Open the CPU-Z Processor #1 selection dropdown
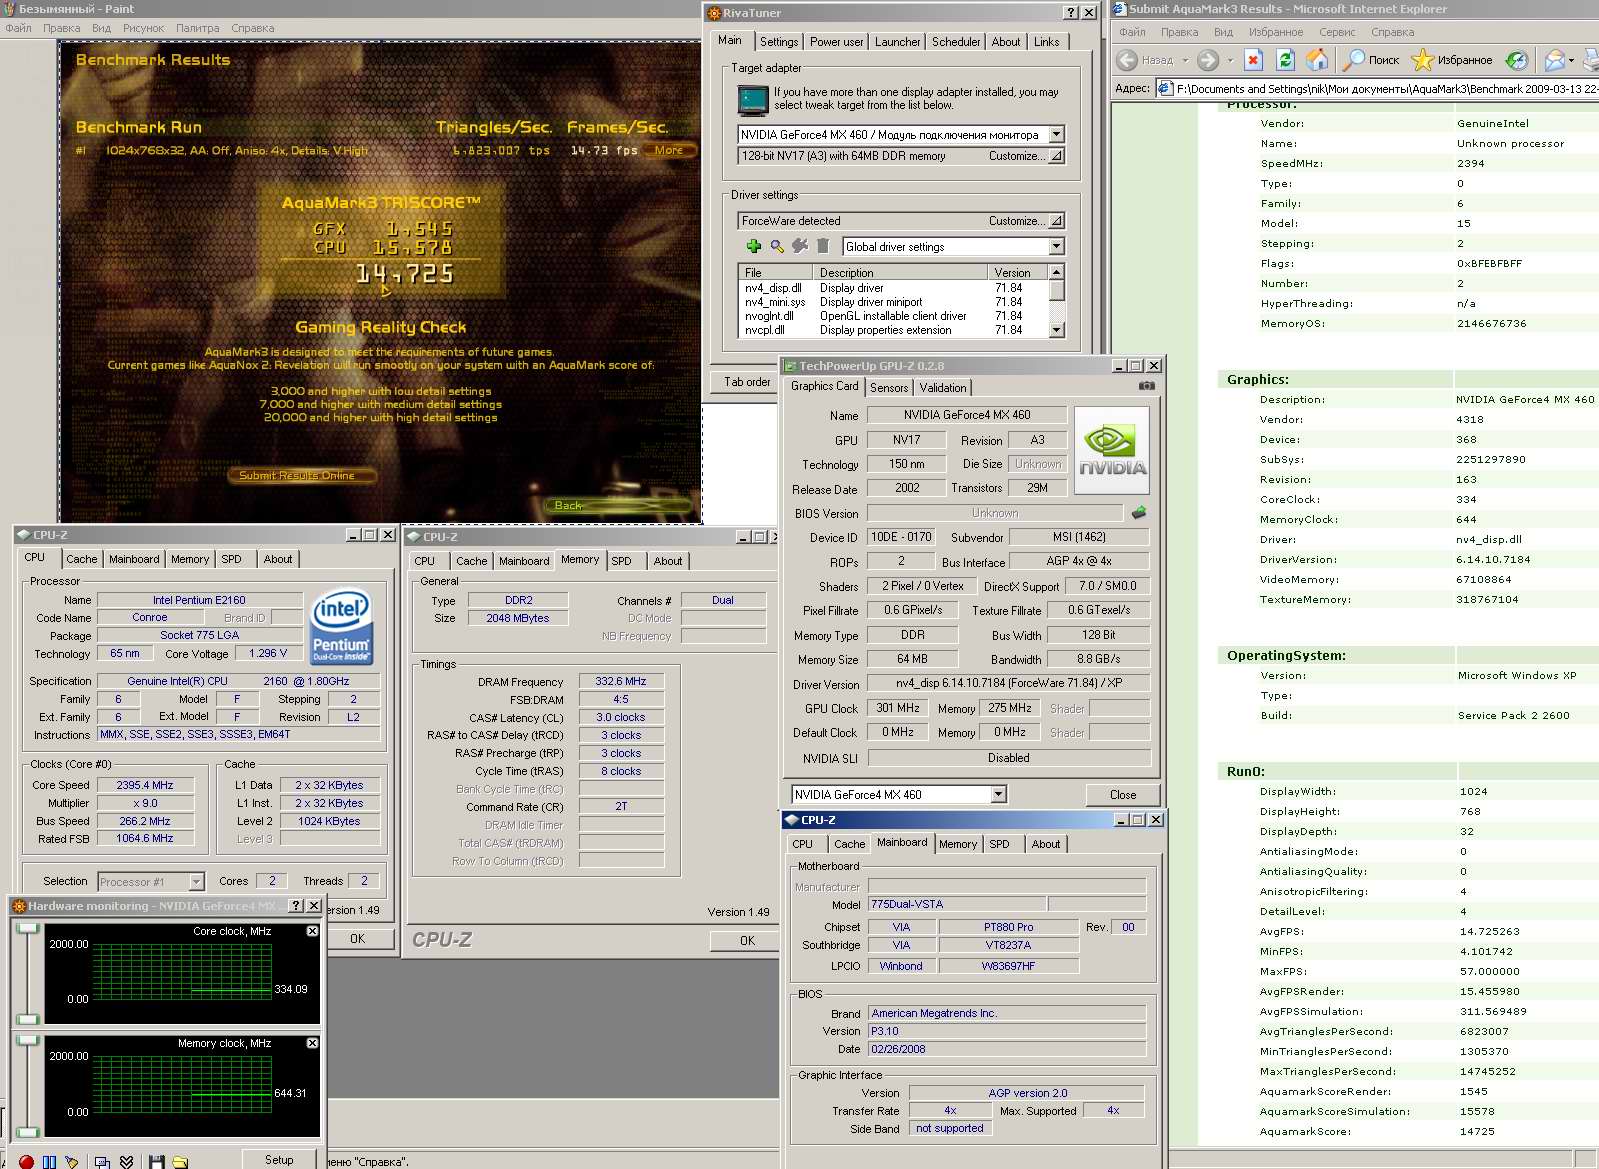This screenshot has height=1169, width=1599. pos(196,881)
